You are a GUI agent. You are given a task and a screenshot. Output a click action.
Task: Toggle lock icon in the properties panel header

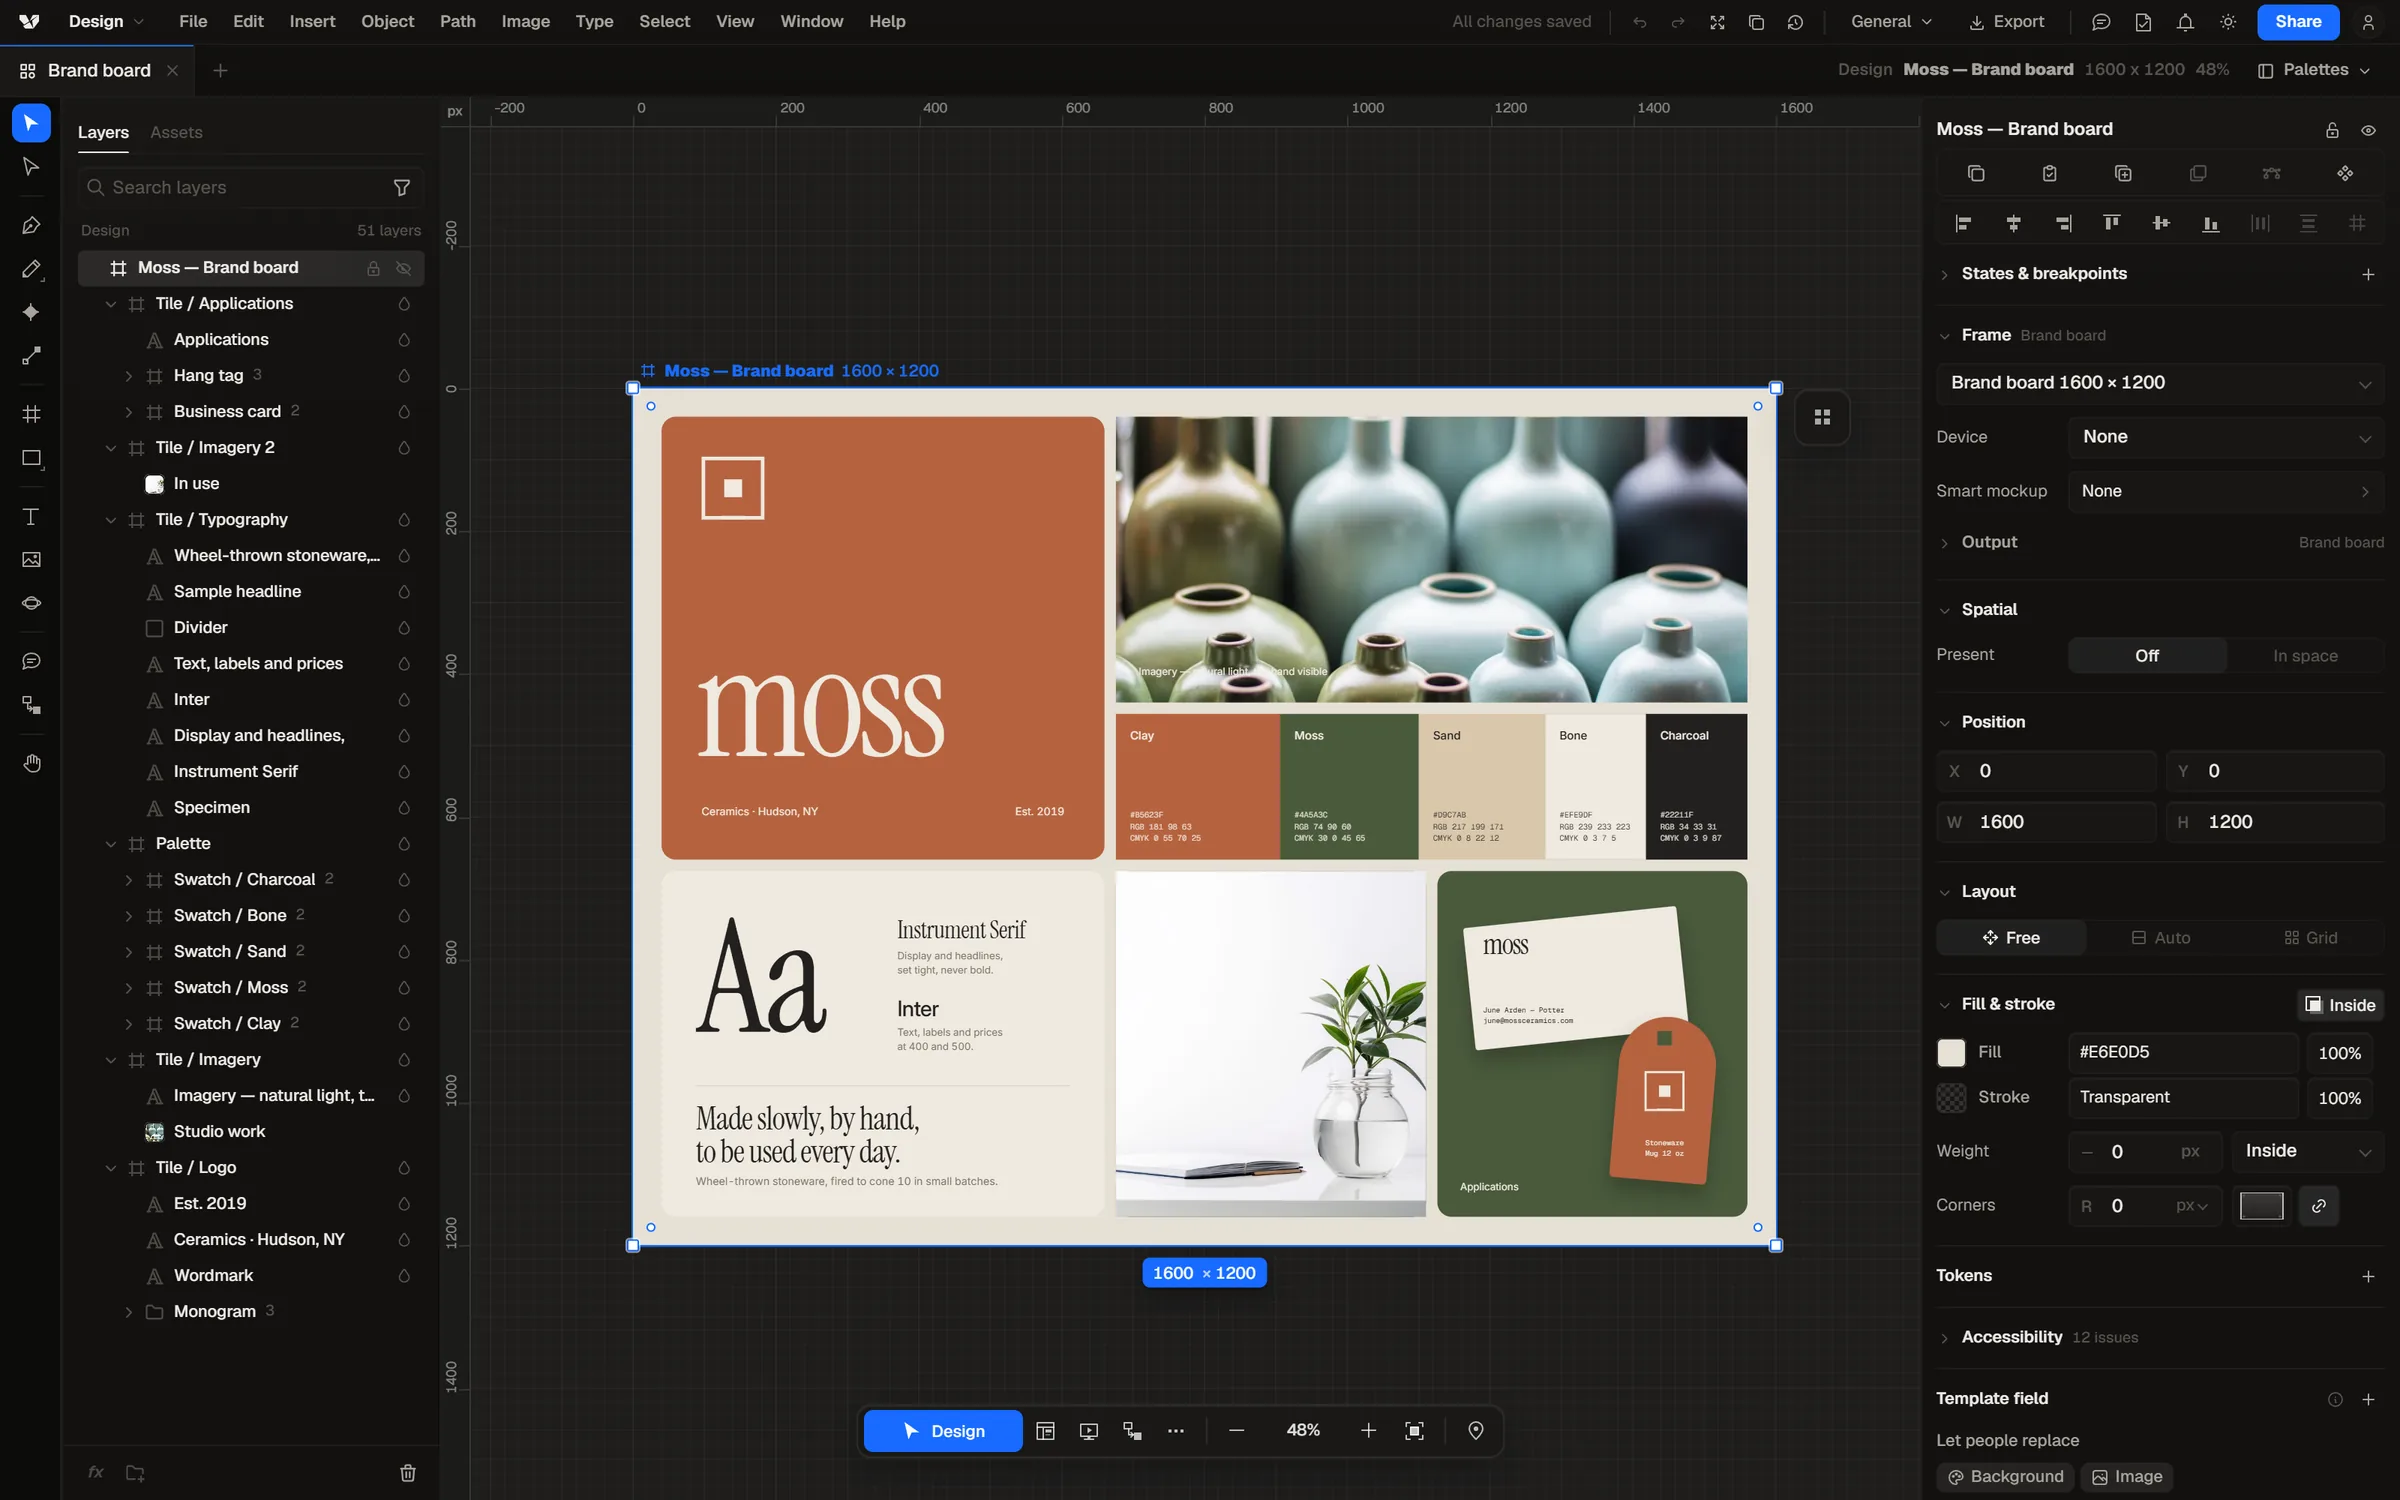pyautogui.click(x=2332, y=130)
